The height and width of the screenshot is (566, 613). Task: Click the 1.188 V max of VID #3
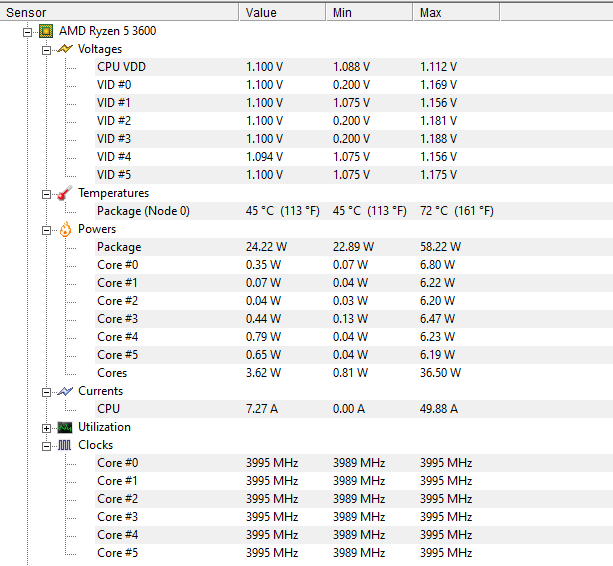coord(438,139)
